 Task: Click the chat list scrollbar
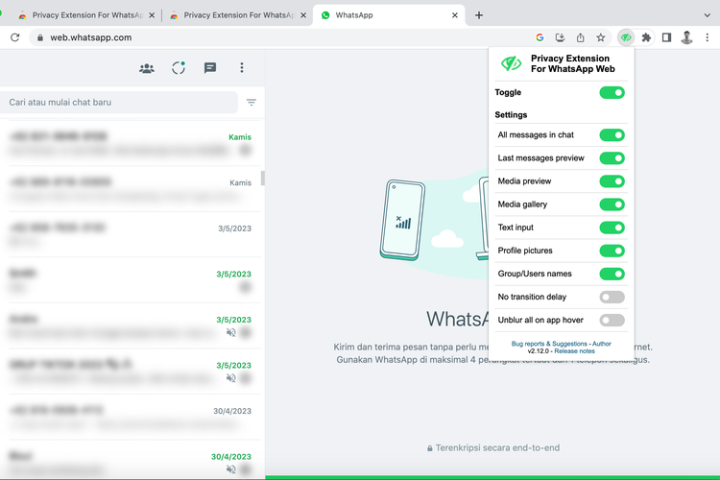pyautogui.click(x=262, y=178)
